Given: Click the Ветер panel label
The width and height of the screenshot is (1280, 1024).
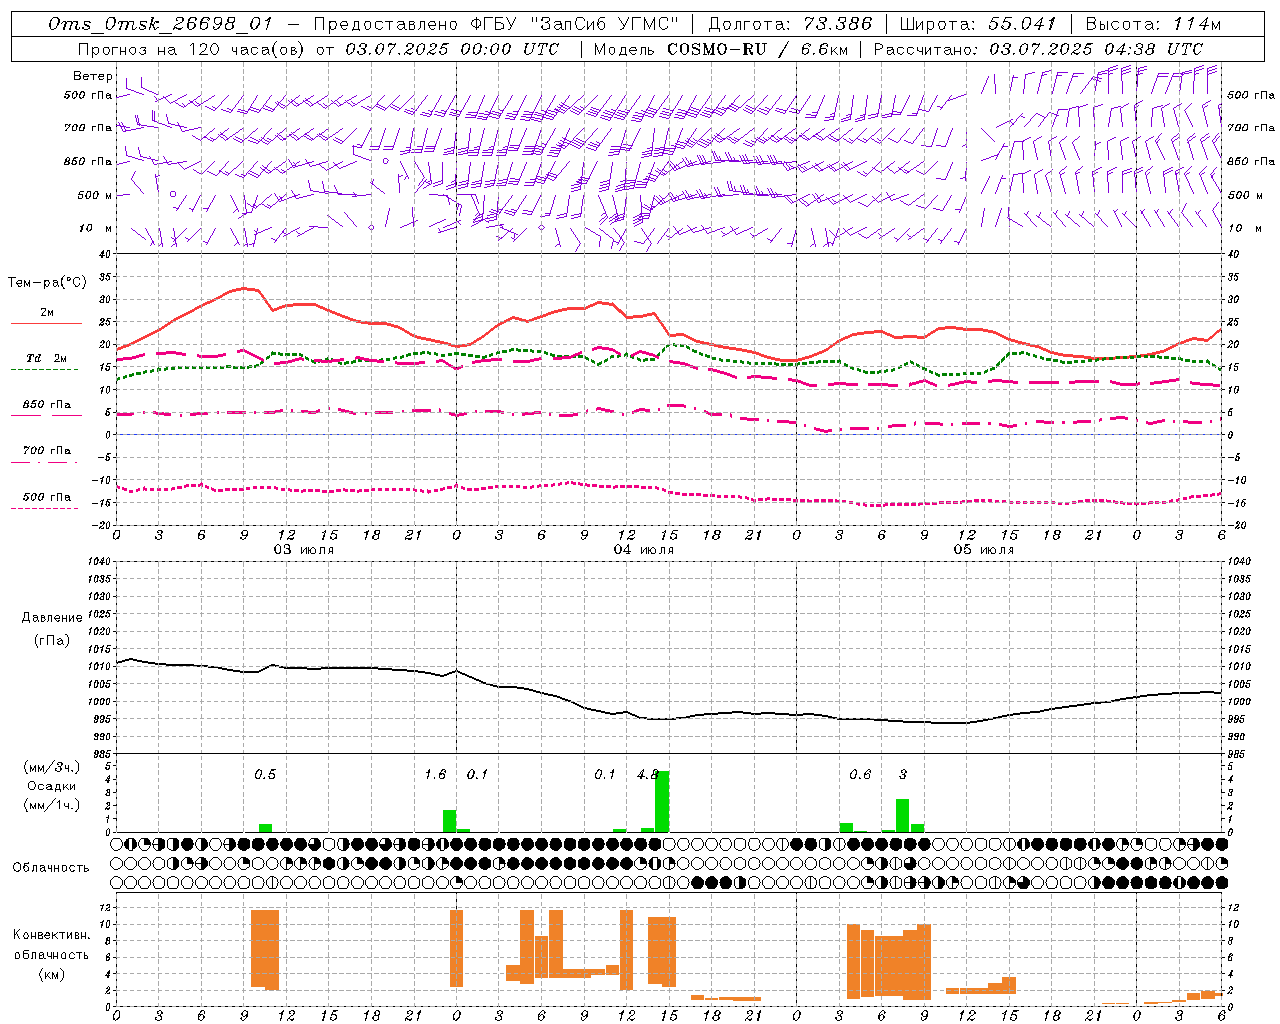Looking at the screenshot, I should click(x=92, y=76).
